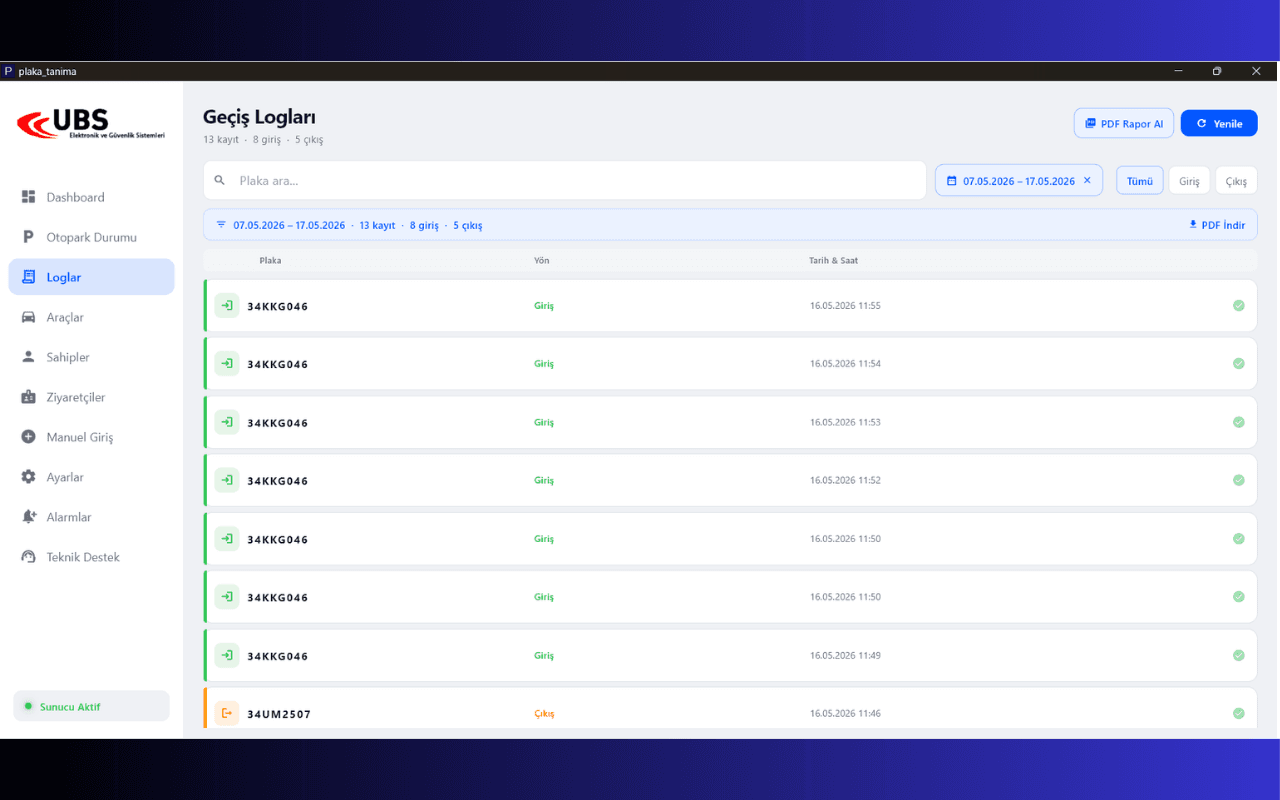
Task: Click entry icon of 11:52 log row
Action: (x=227, y=480)
